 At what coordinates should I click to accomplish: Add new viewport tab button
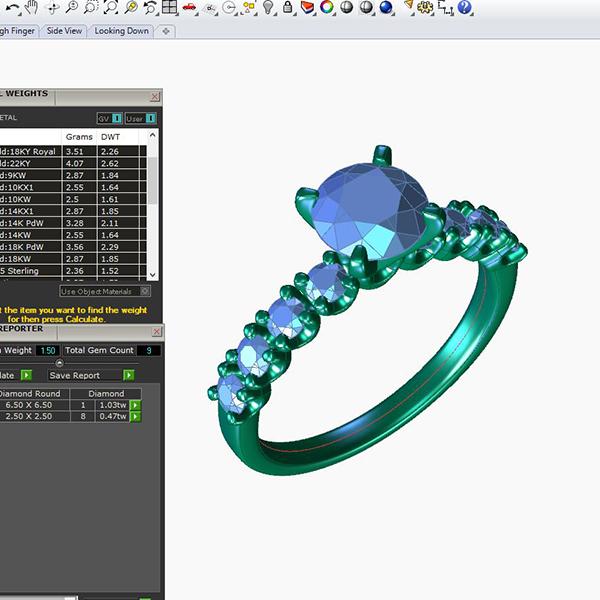coord(166,31)
